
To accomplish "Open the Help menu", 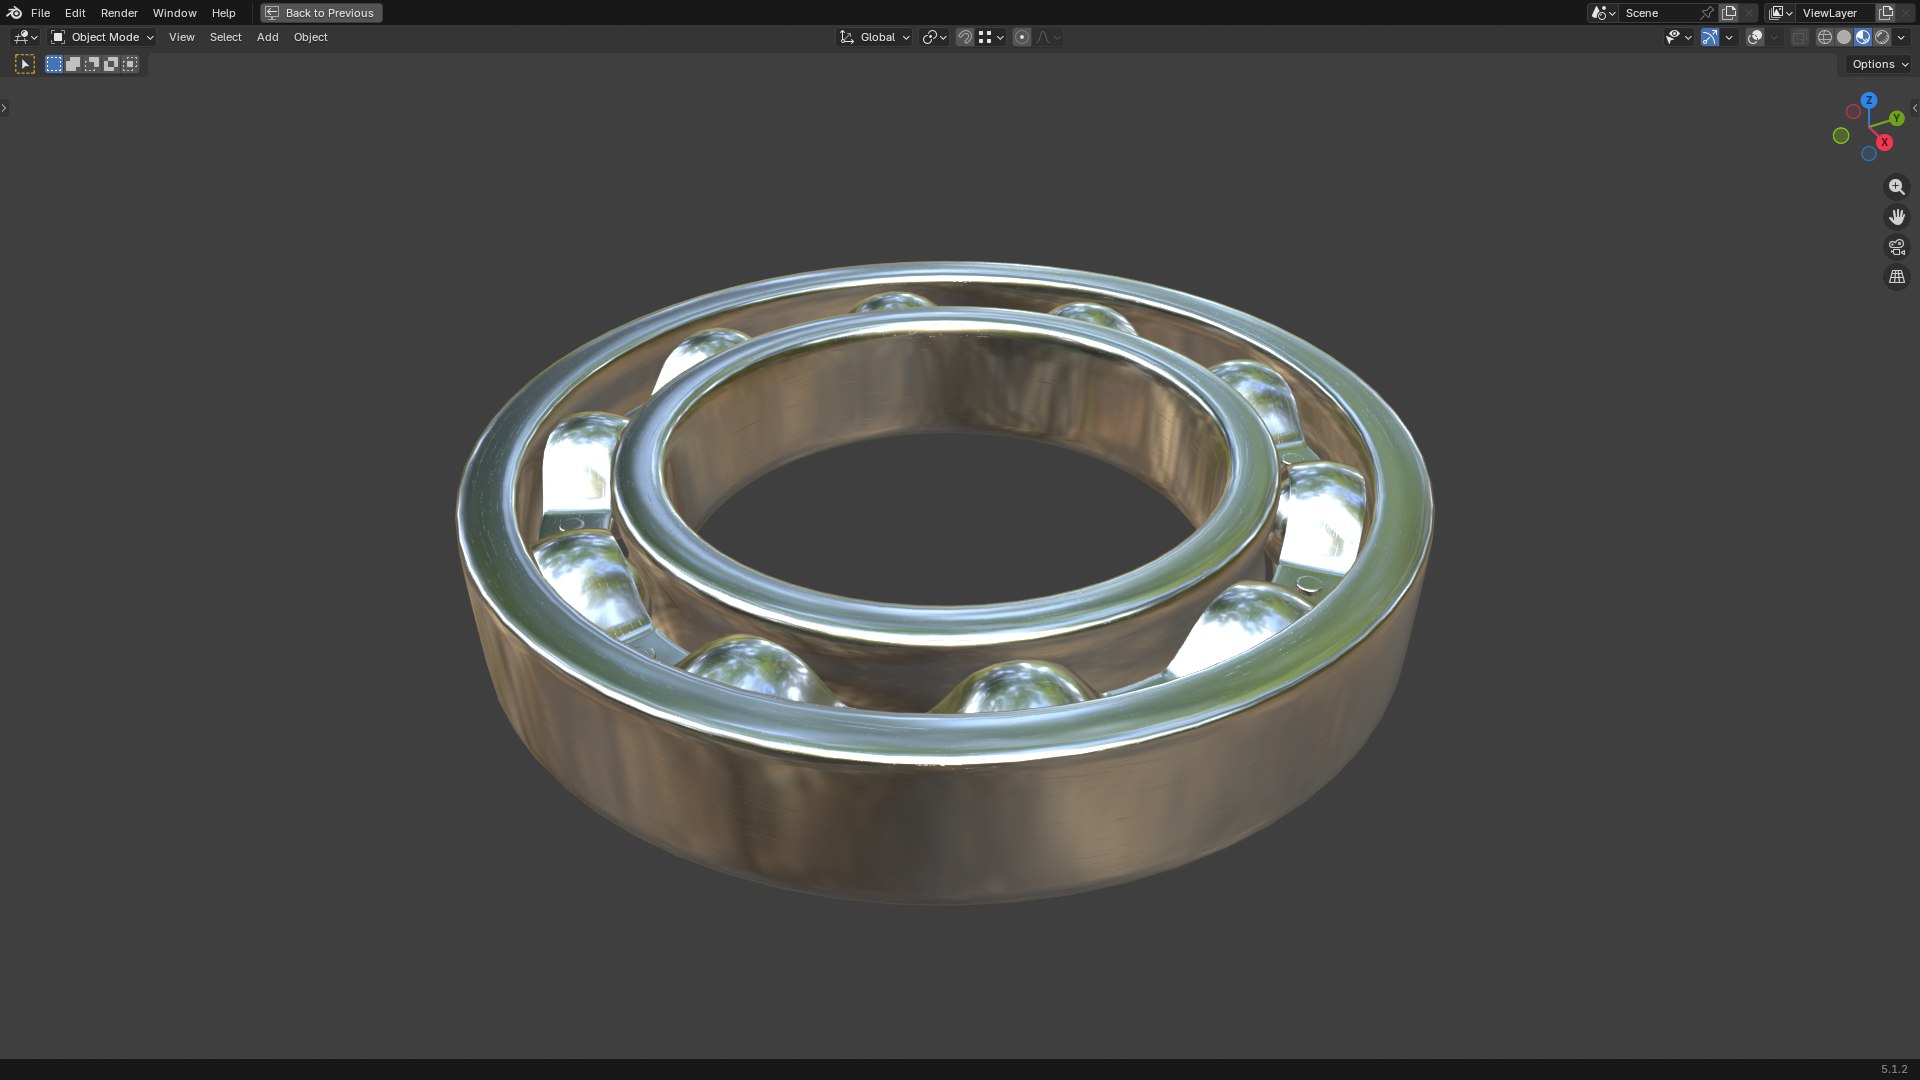I will 223,13.
